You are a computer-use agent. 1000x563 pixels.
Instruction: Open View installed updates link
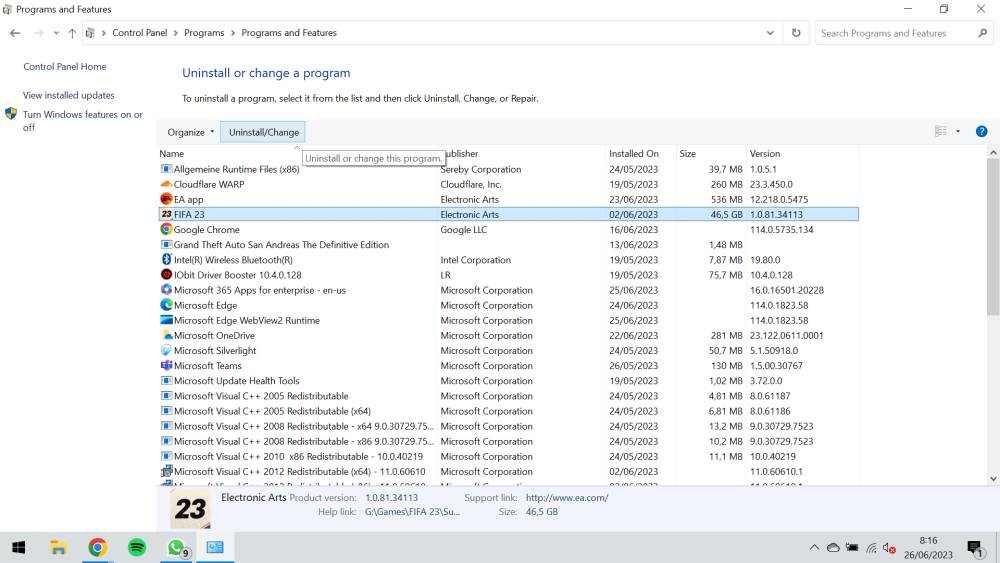(x=69, y=95)
